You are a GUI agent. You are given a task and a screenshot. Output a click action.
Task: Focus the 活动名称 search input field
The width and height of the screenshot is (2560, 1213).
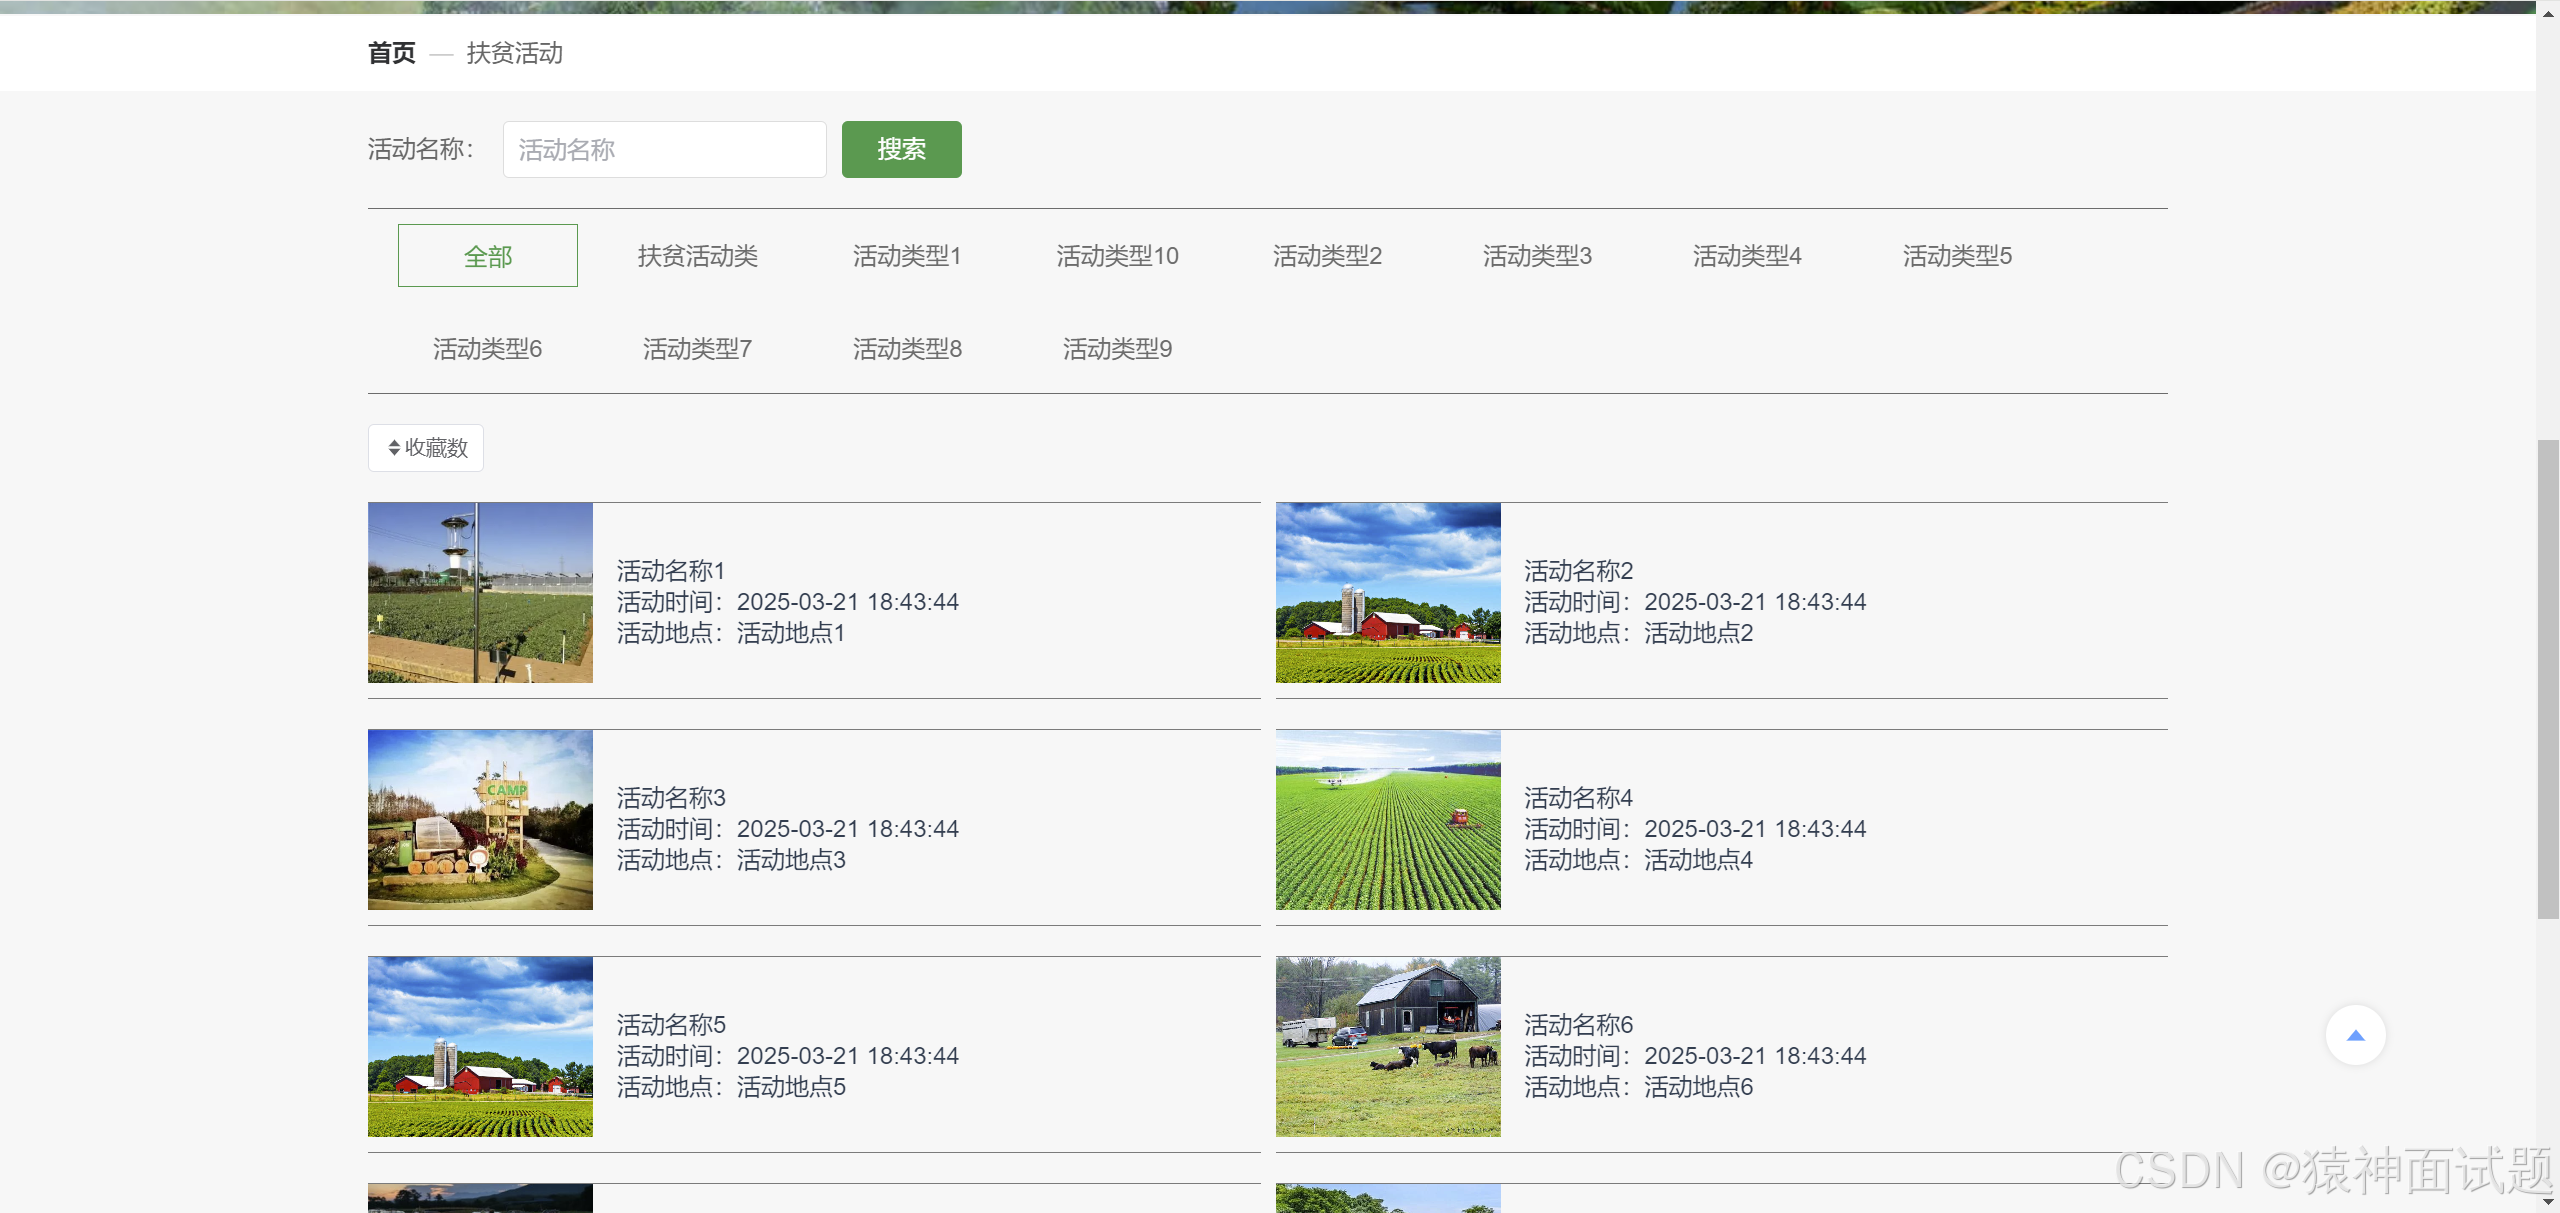(x=664, y=150)
